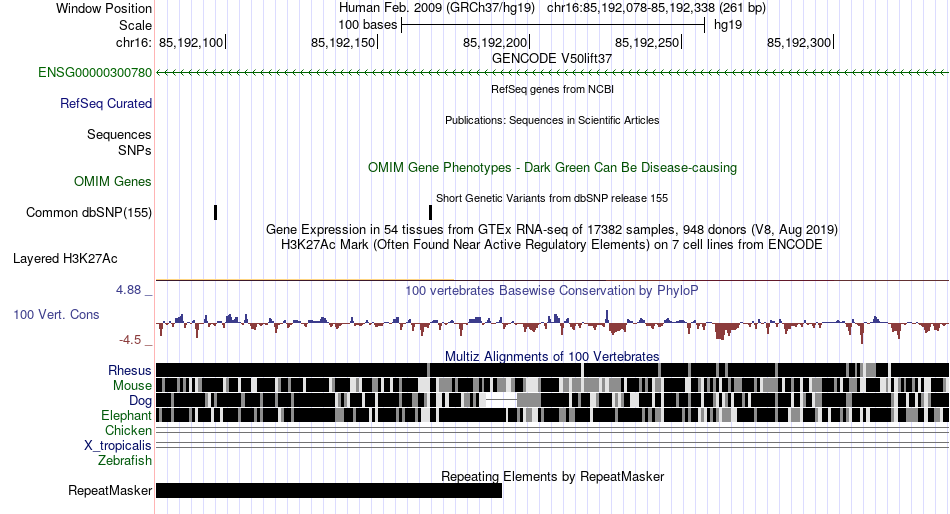The width and height of the screenshot is (950, 514).
Task: Click the H3K27Ac Mark ENCODE track title
Action: tap(552, 245)
